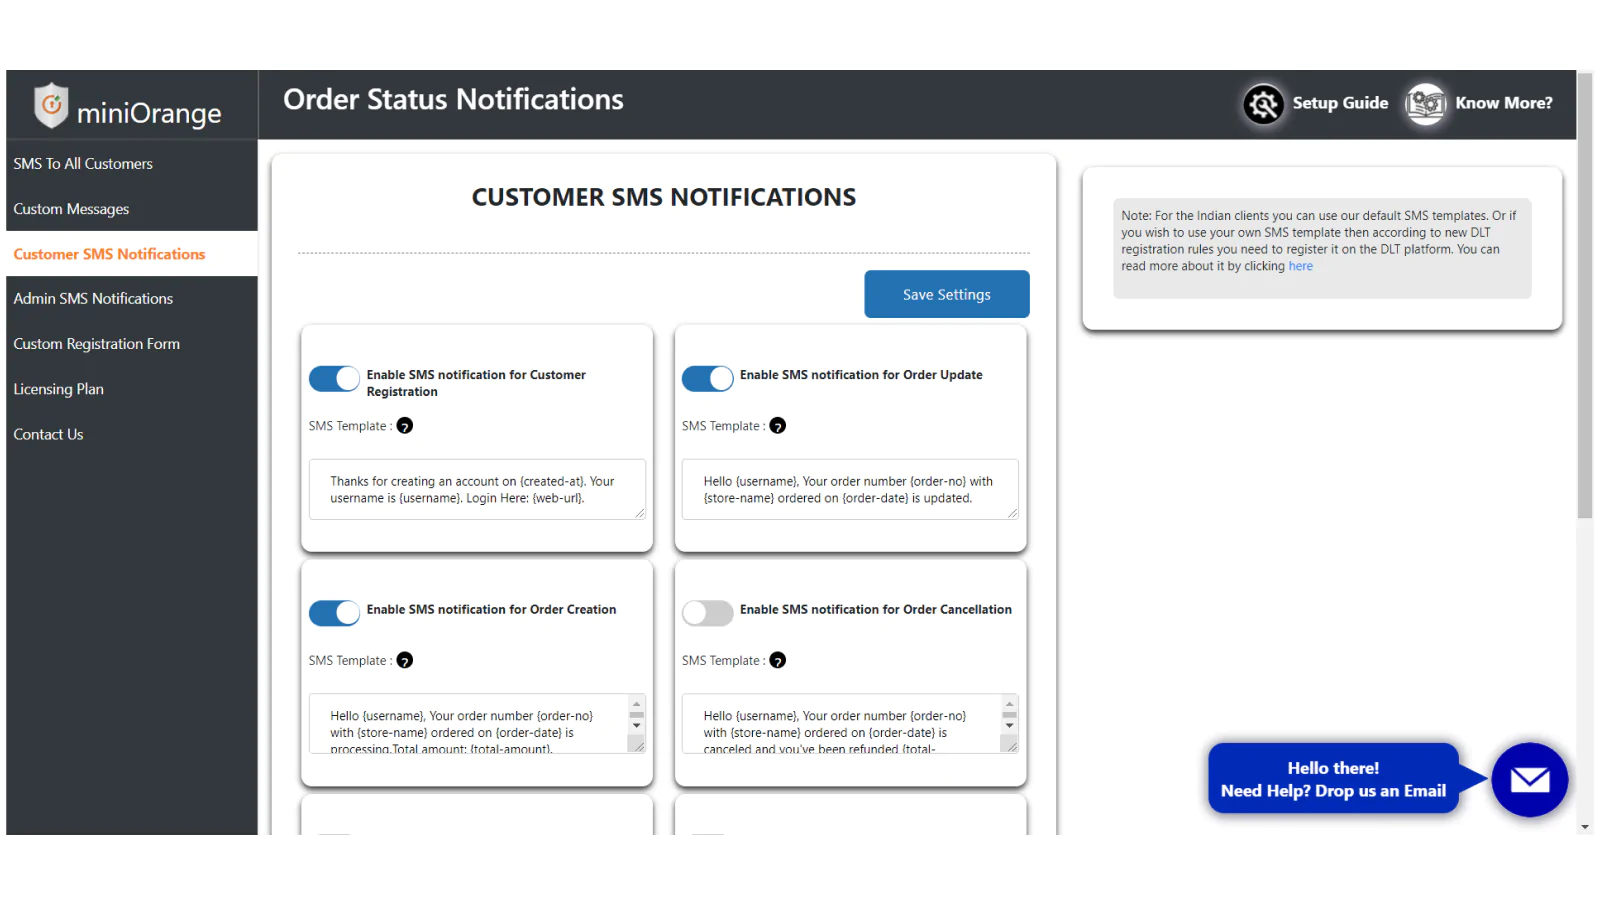Click the Know More book icon

pos(1425,103)
